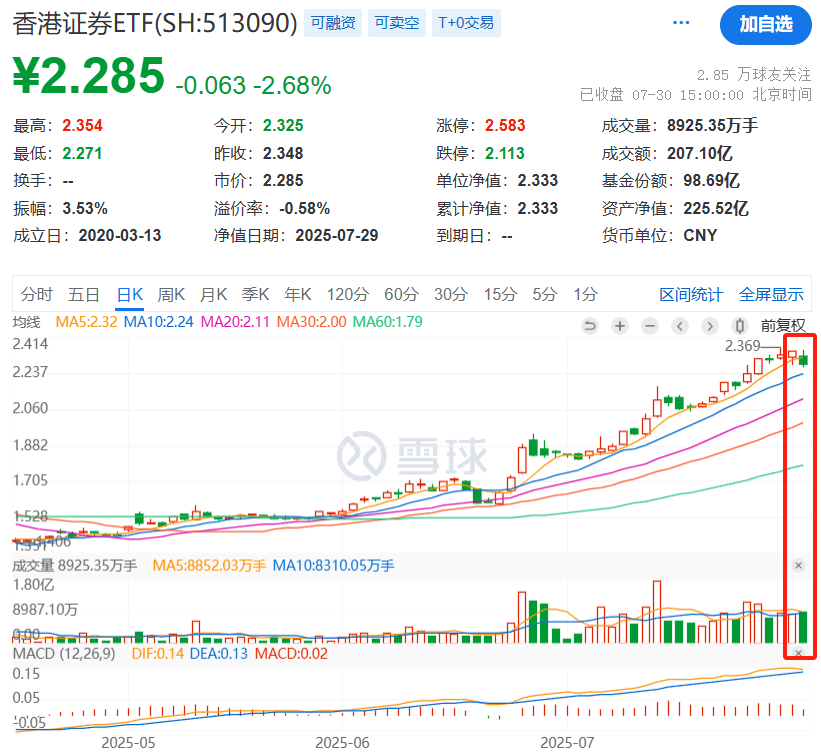Viewport: 821px width, 756px height.
Task: Open the 区间统计 link
Action: pos(691,295)
